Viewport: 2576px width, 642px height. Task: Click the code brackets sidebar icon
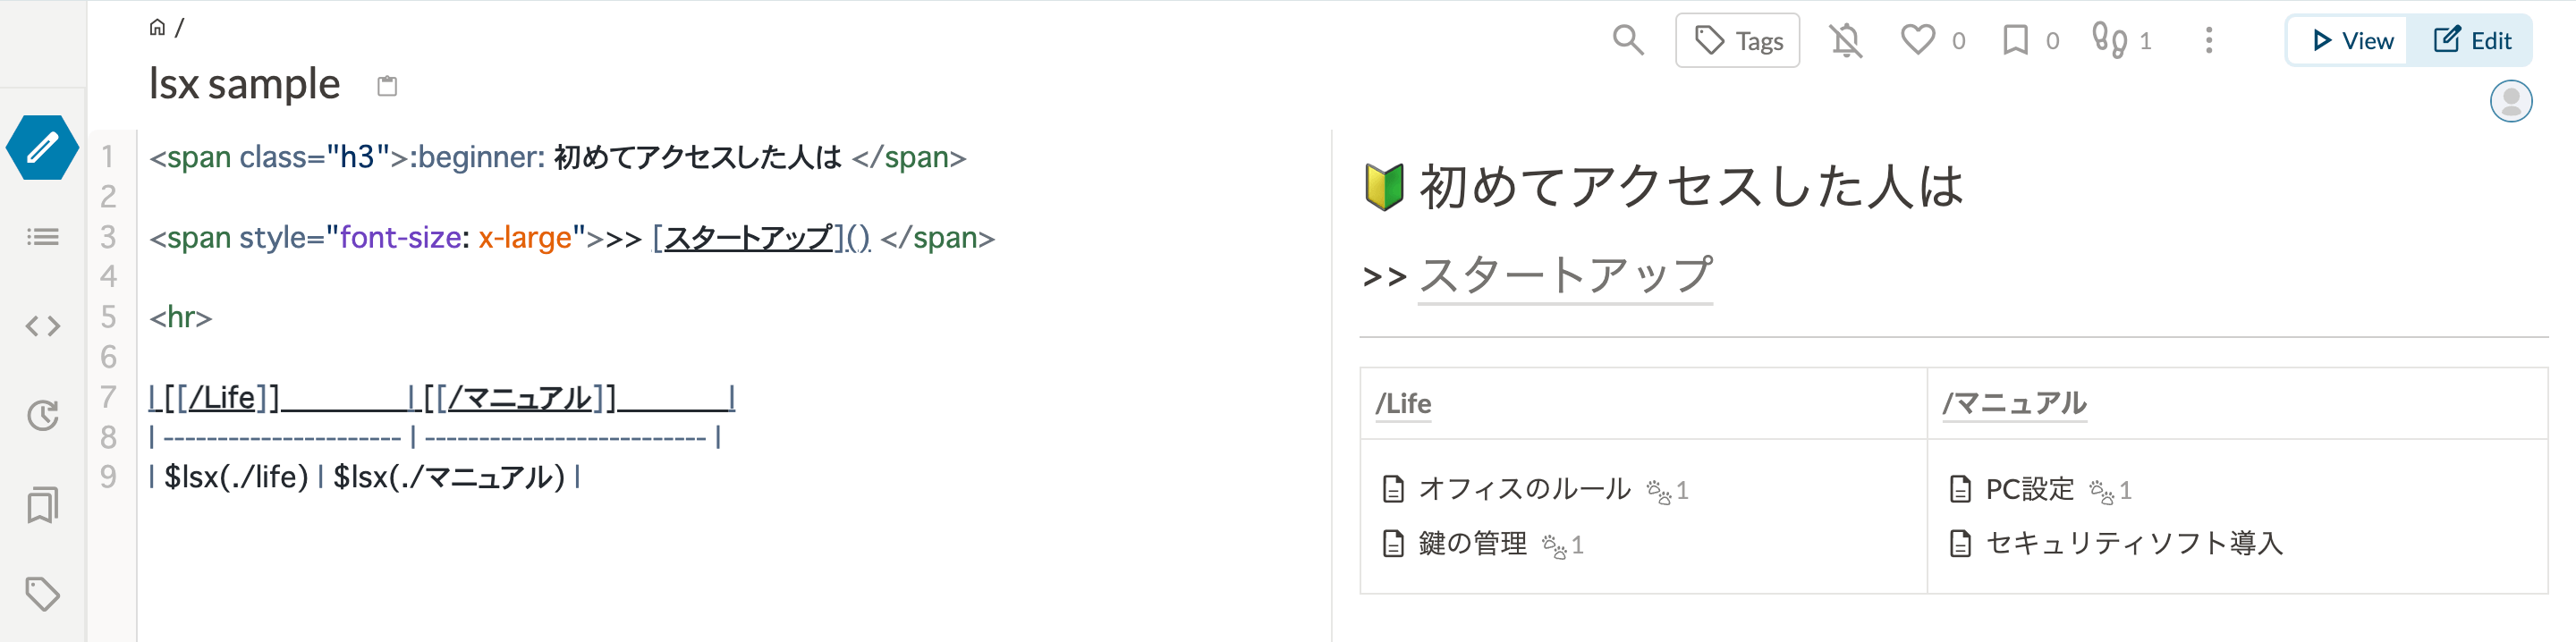[42, 326]
